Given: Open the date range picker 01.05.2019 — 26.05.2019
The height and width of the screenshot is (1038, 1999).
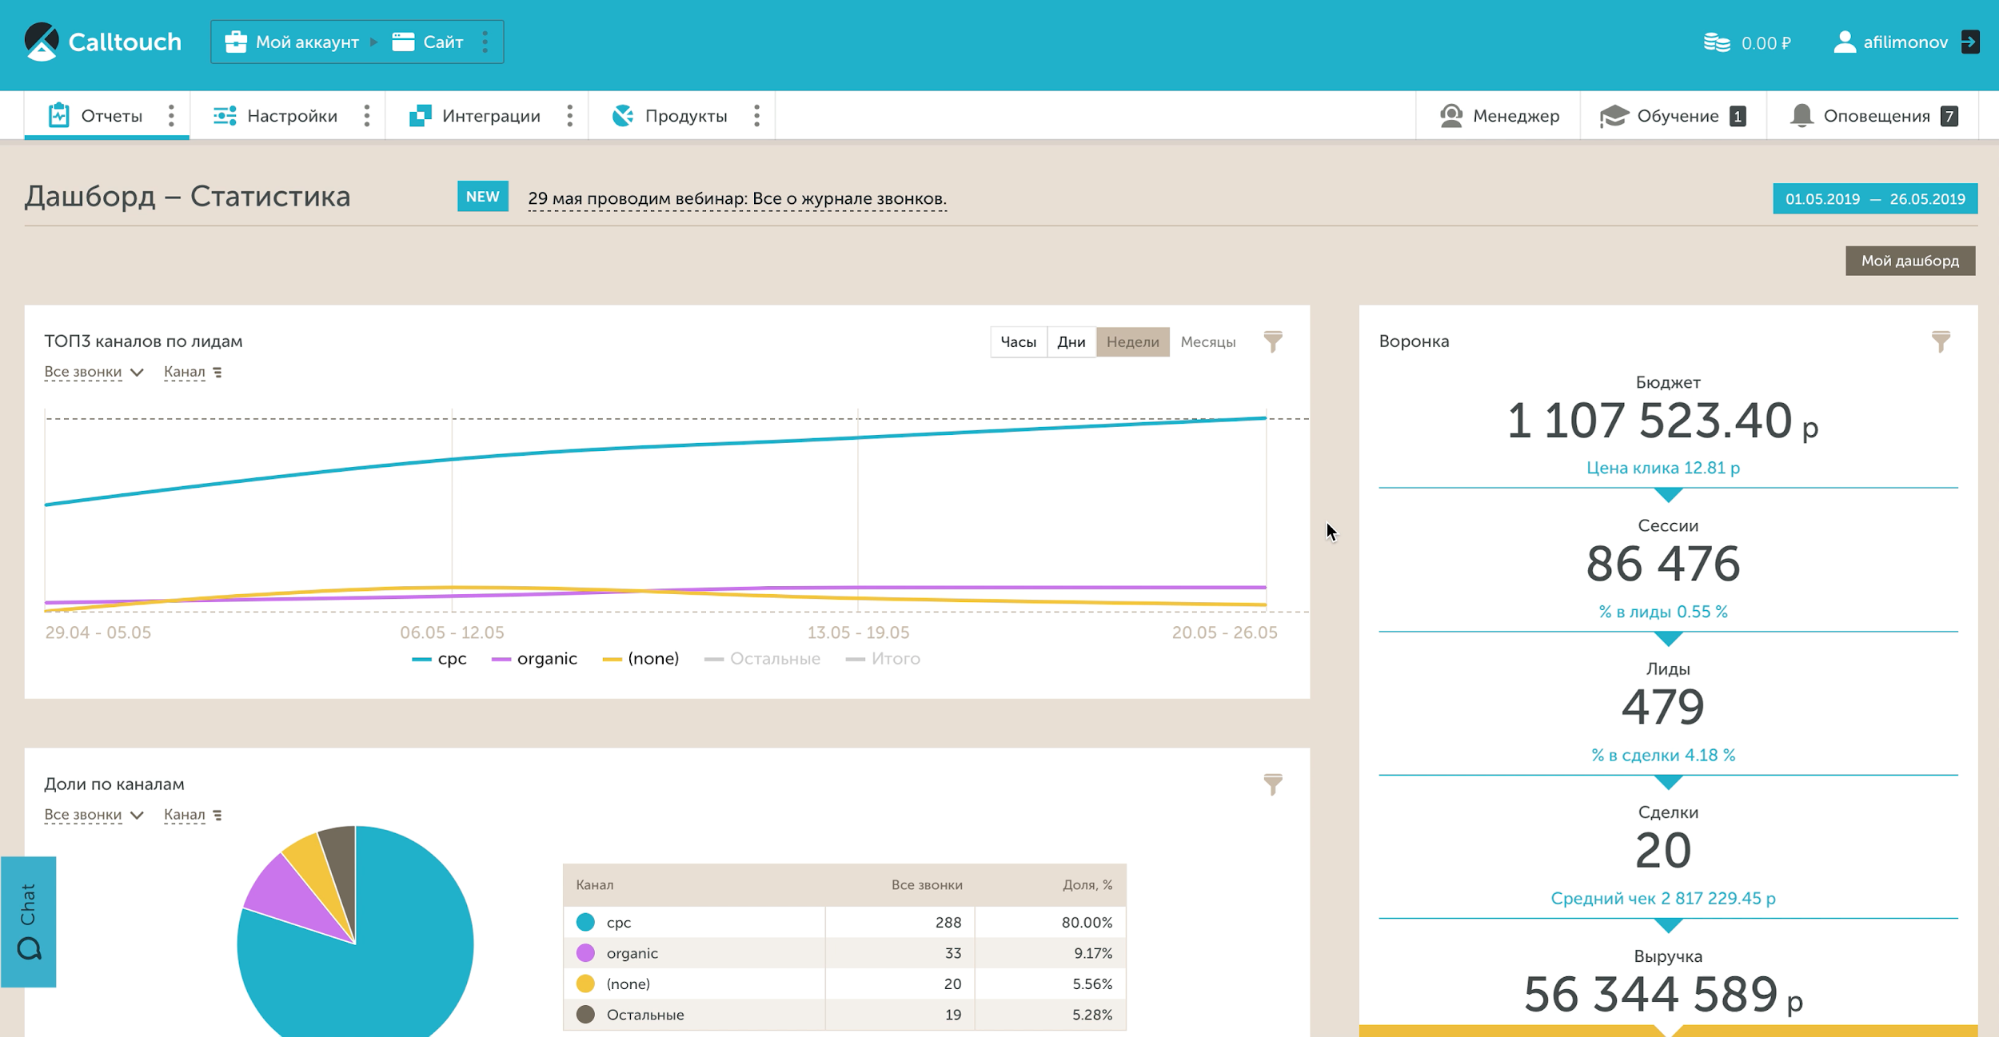Looking at the screenshot, I should coord(1874,199).
